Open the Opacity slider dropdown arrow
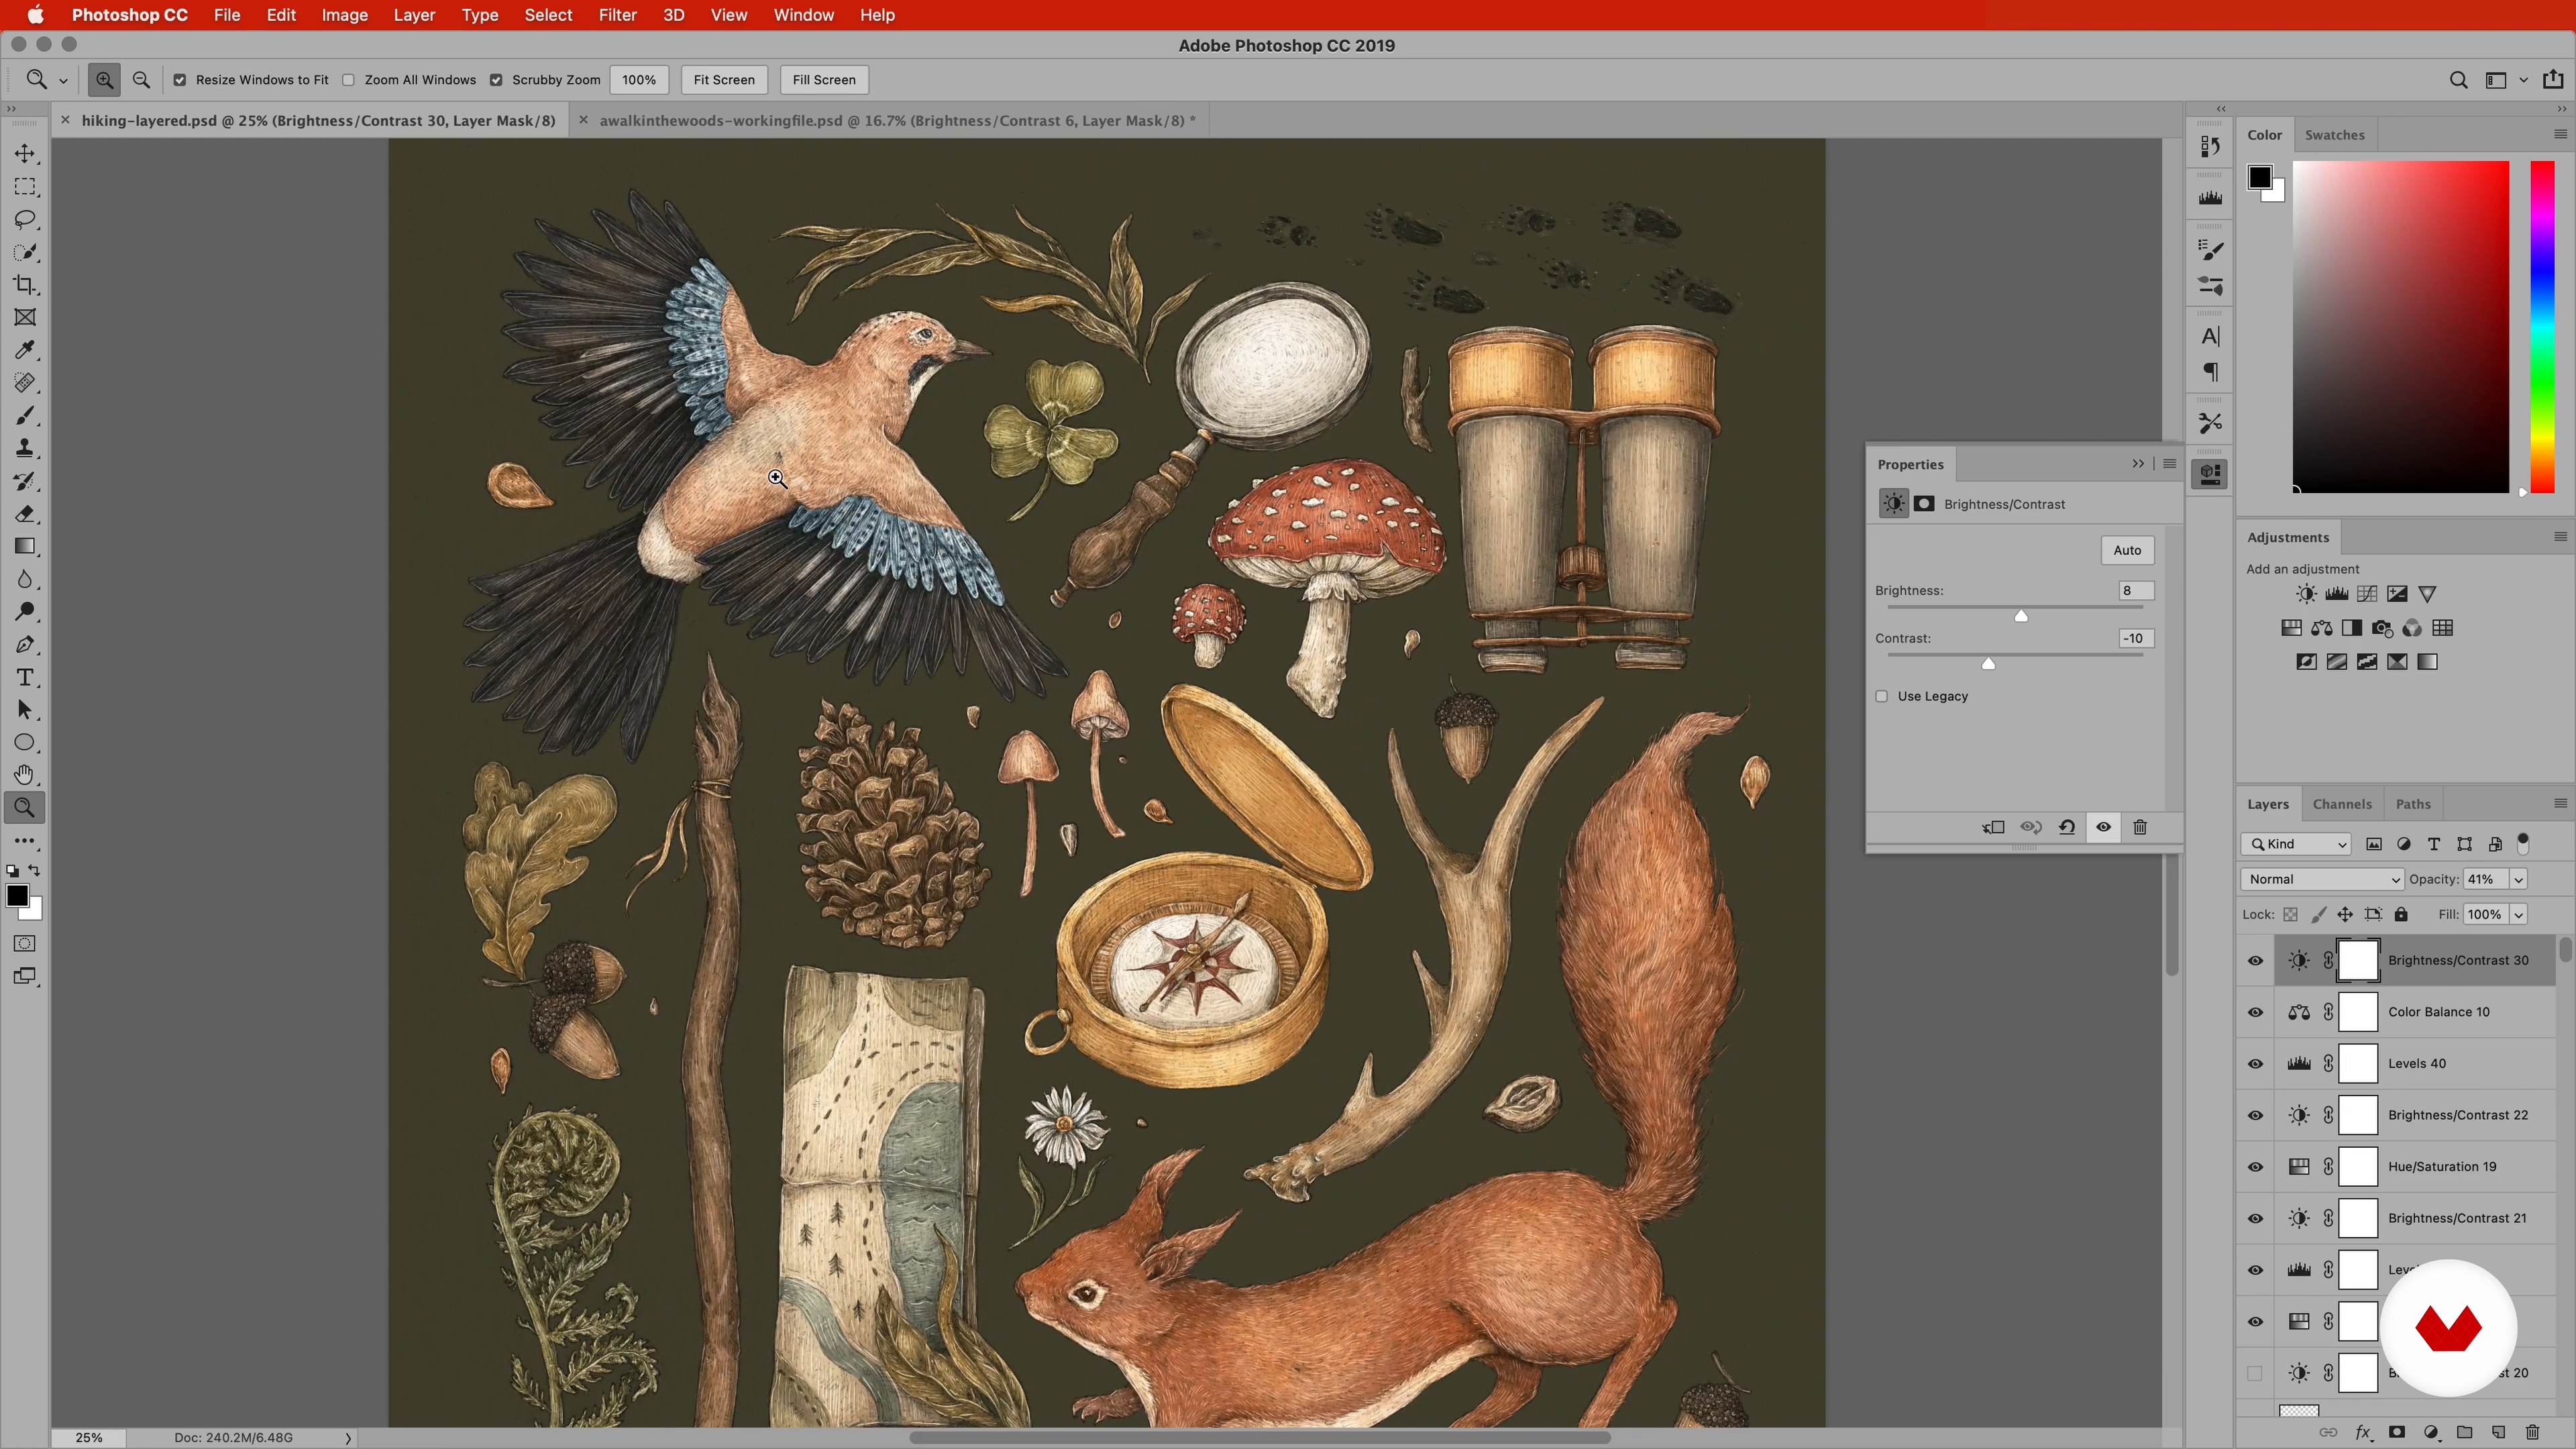2576x1449 pixels. pos(2518,879)
